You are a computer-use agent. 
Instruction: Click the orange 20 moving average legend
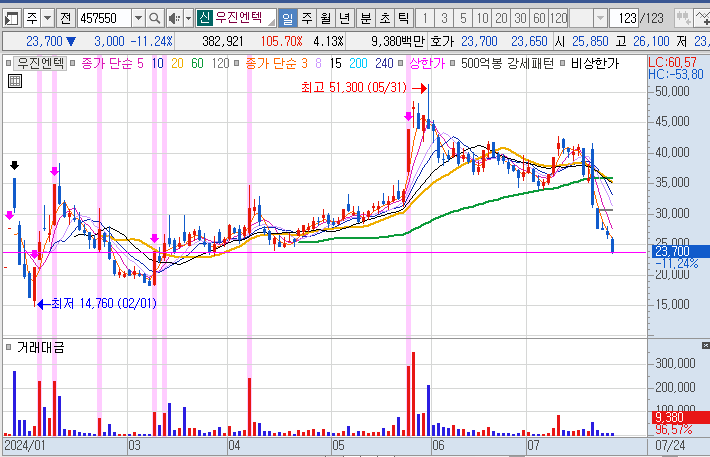[177, 63]
